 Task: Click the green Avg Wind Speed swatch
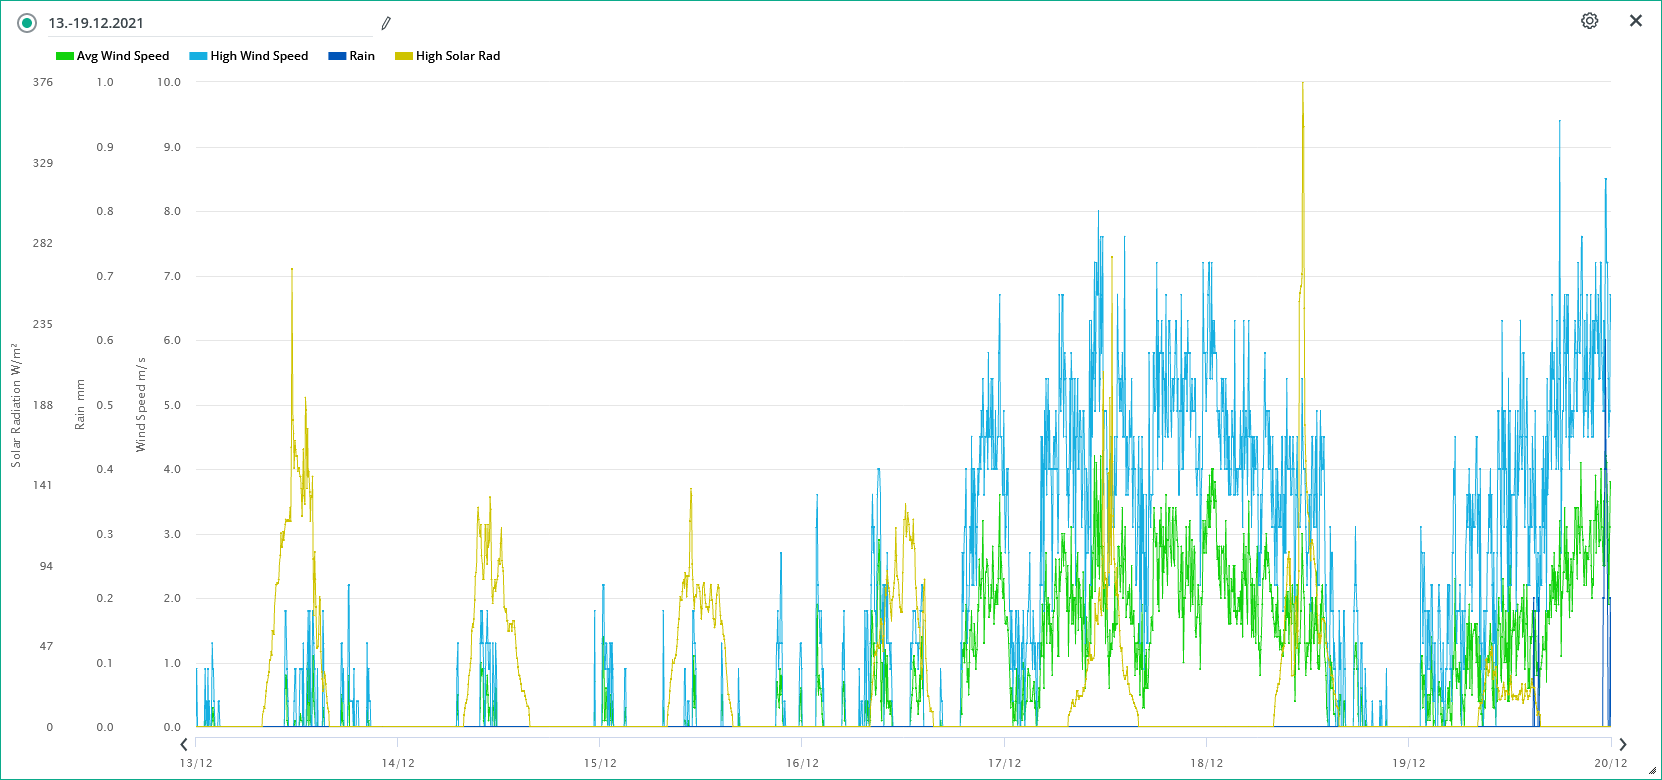[65, 56]
